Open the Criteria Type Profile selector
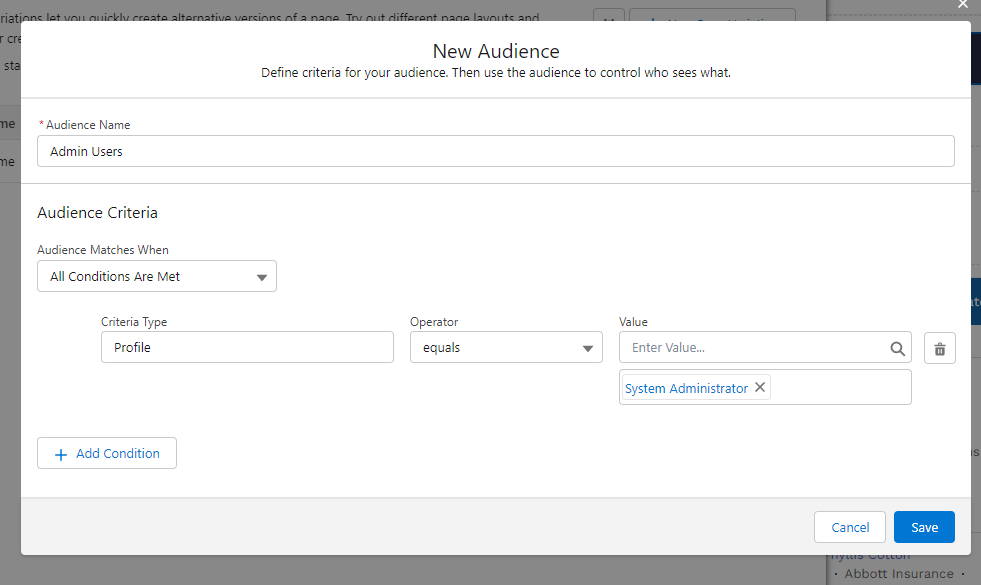981x585 pixels. coord(246,347)
